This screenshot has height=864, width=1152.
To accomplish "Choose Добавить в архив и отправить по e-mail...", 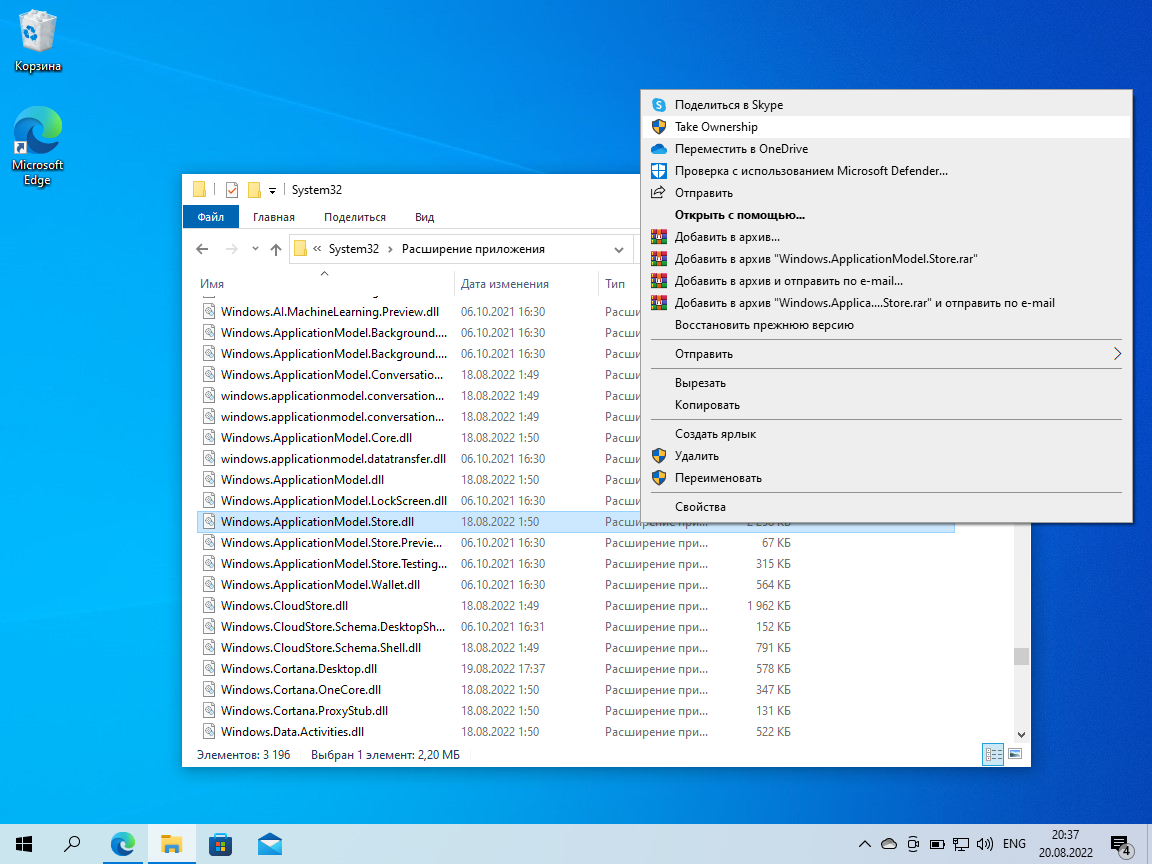I will pyautogui.click(x=886, y=281).
